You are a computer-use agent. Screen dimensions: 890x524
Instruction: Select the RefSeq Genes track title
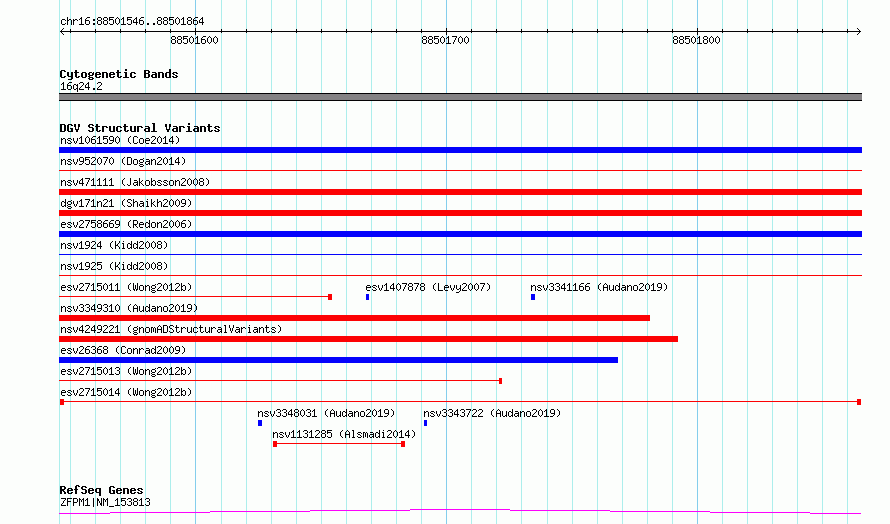101,490
